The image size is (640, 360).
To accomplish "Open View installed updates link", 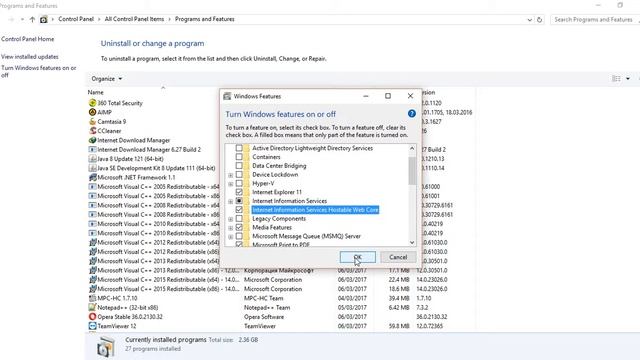I will tap(29, 56).
